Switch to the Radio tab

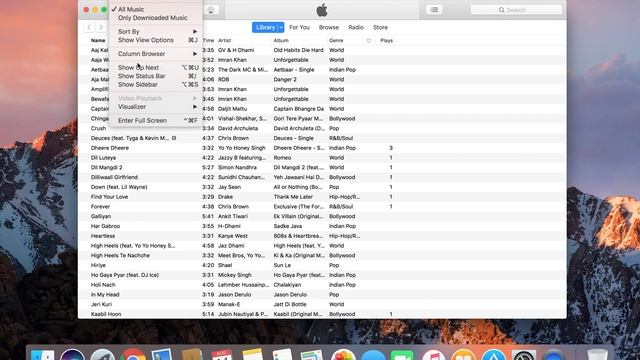[356, 27]
